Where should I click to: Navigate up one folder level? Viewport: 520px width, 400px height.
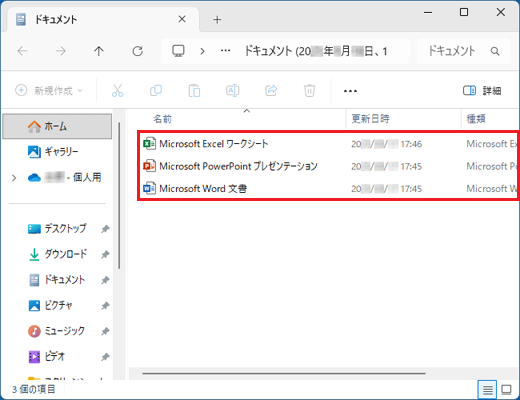click(x=99, y=51)
